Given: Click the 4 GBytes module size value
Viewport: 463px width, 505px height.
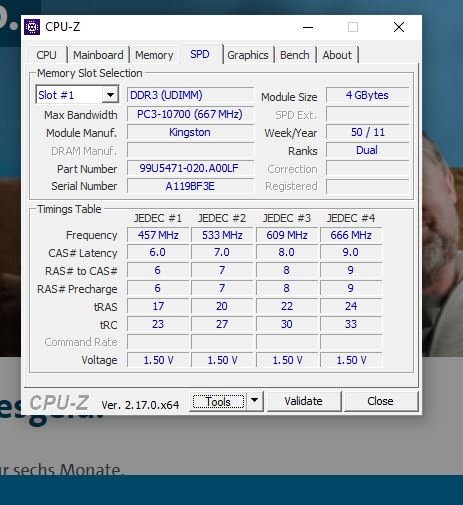Looking at the screenshot, I should coord(367,95).
